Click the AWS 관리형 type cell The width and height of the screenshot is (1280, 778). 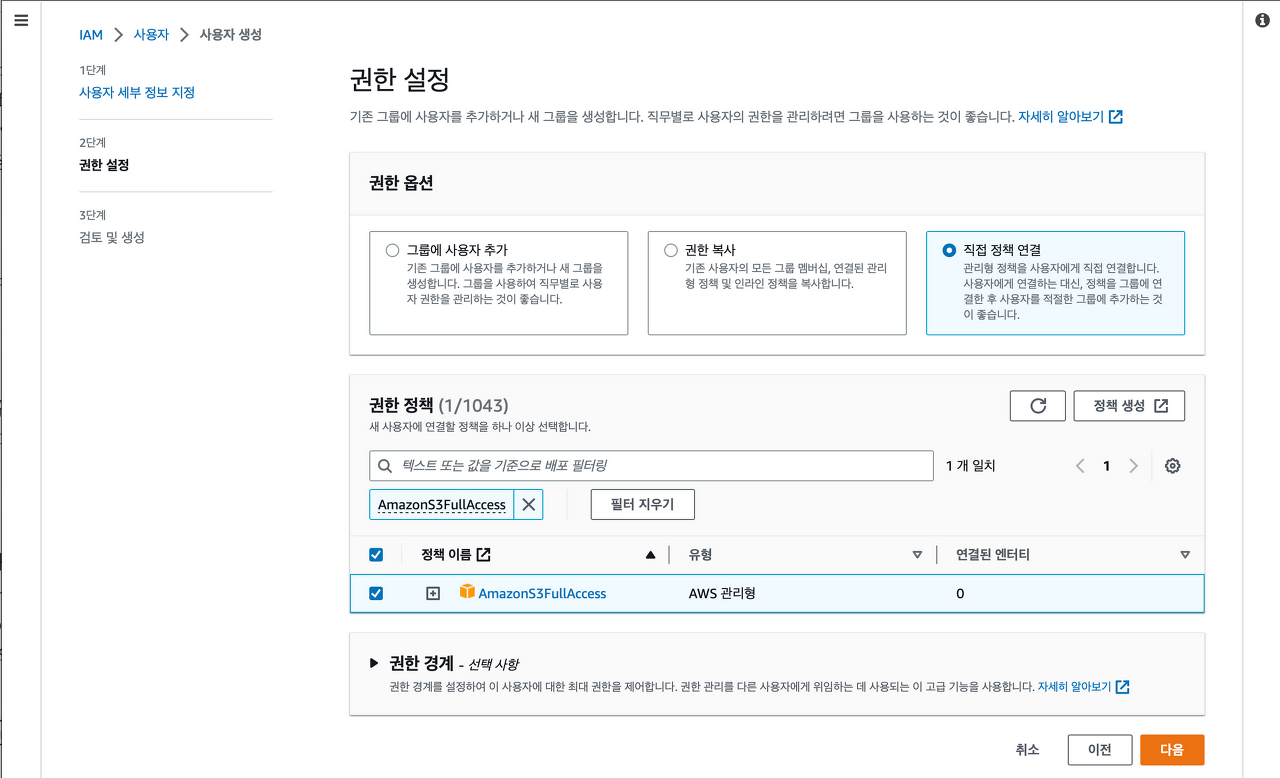pyautogui.click(x=722, y=593)
